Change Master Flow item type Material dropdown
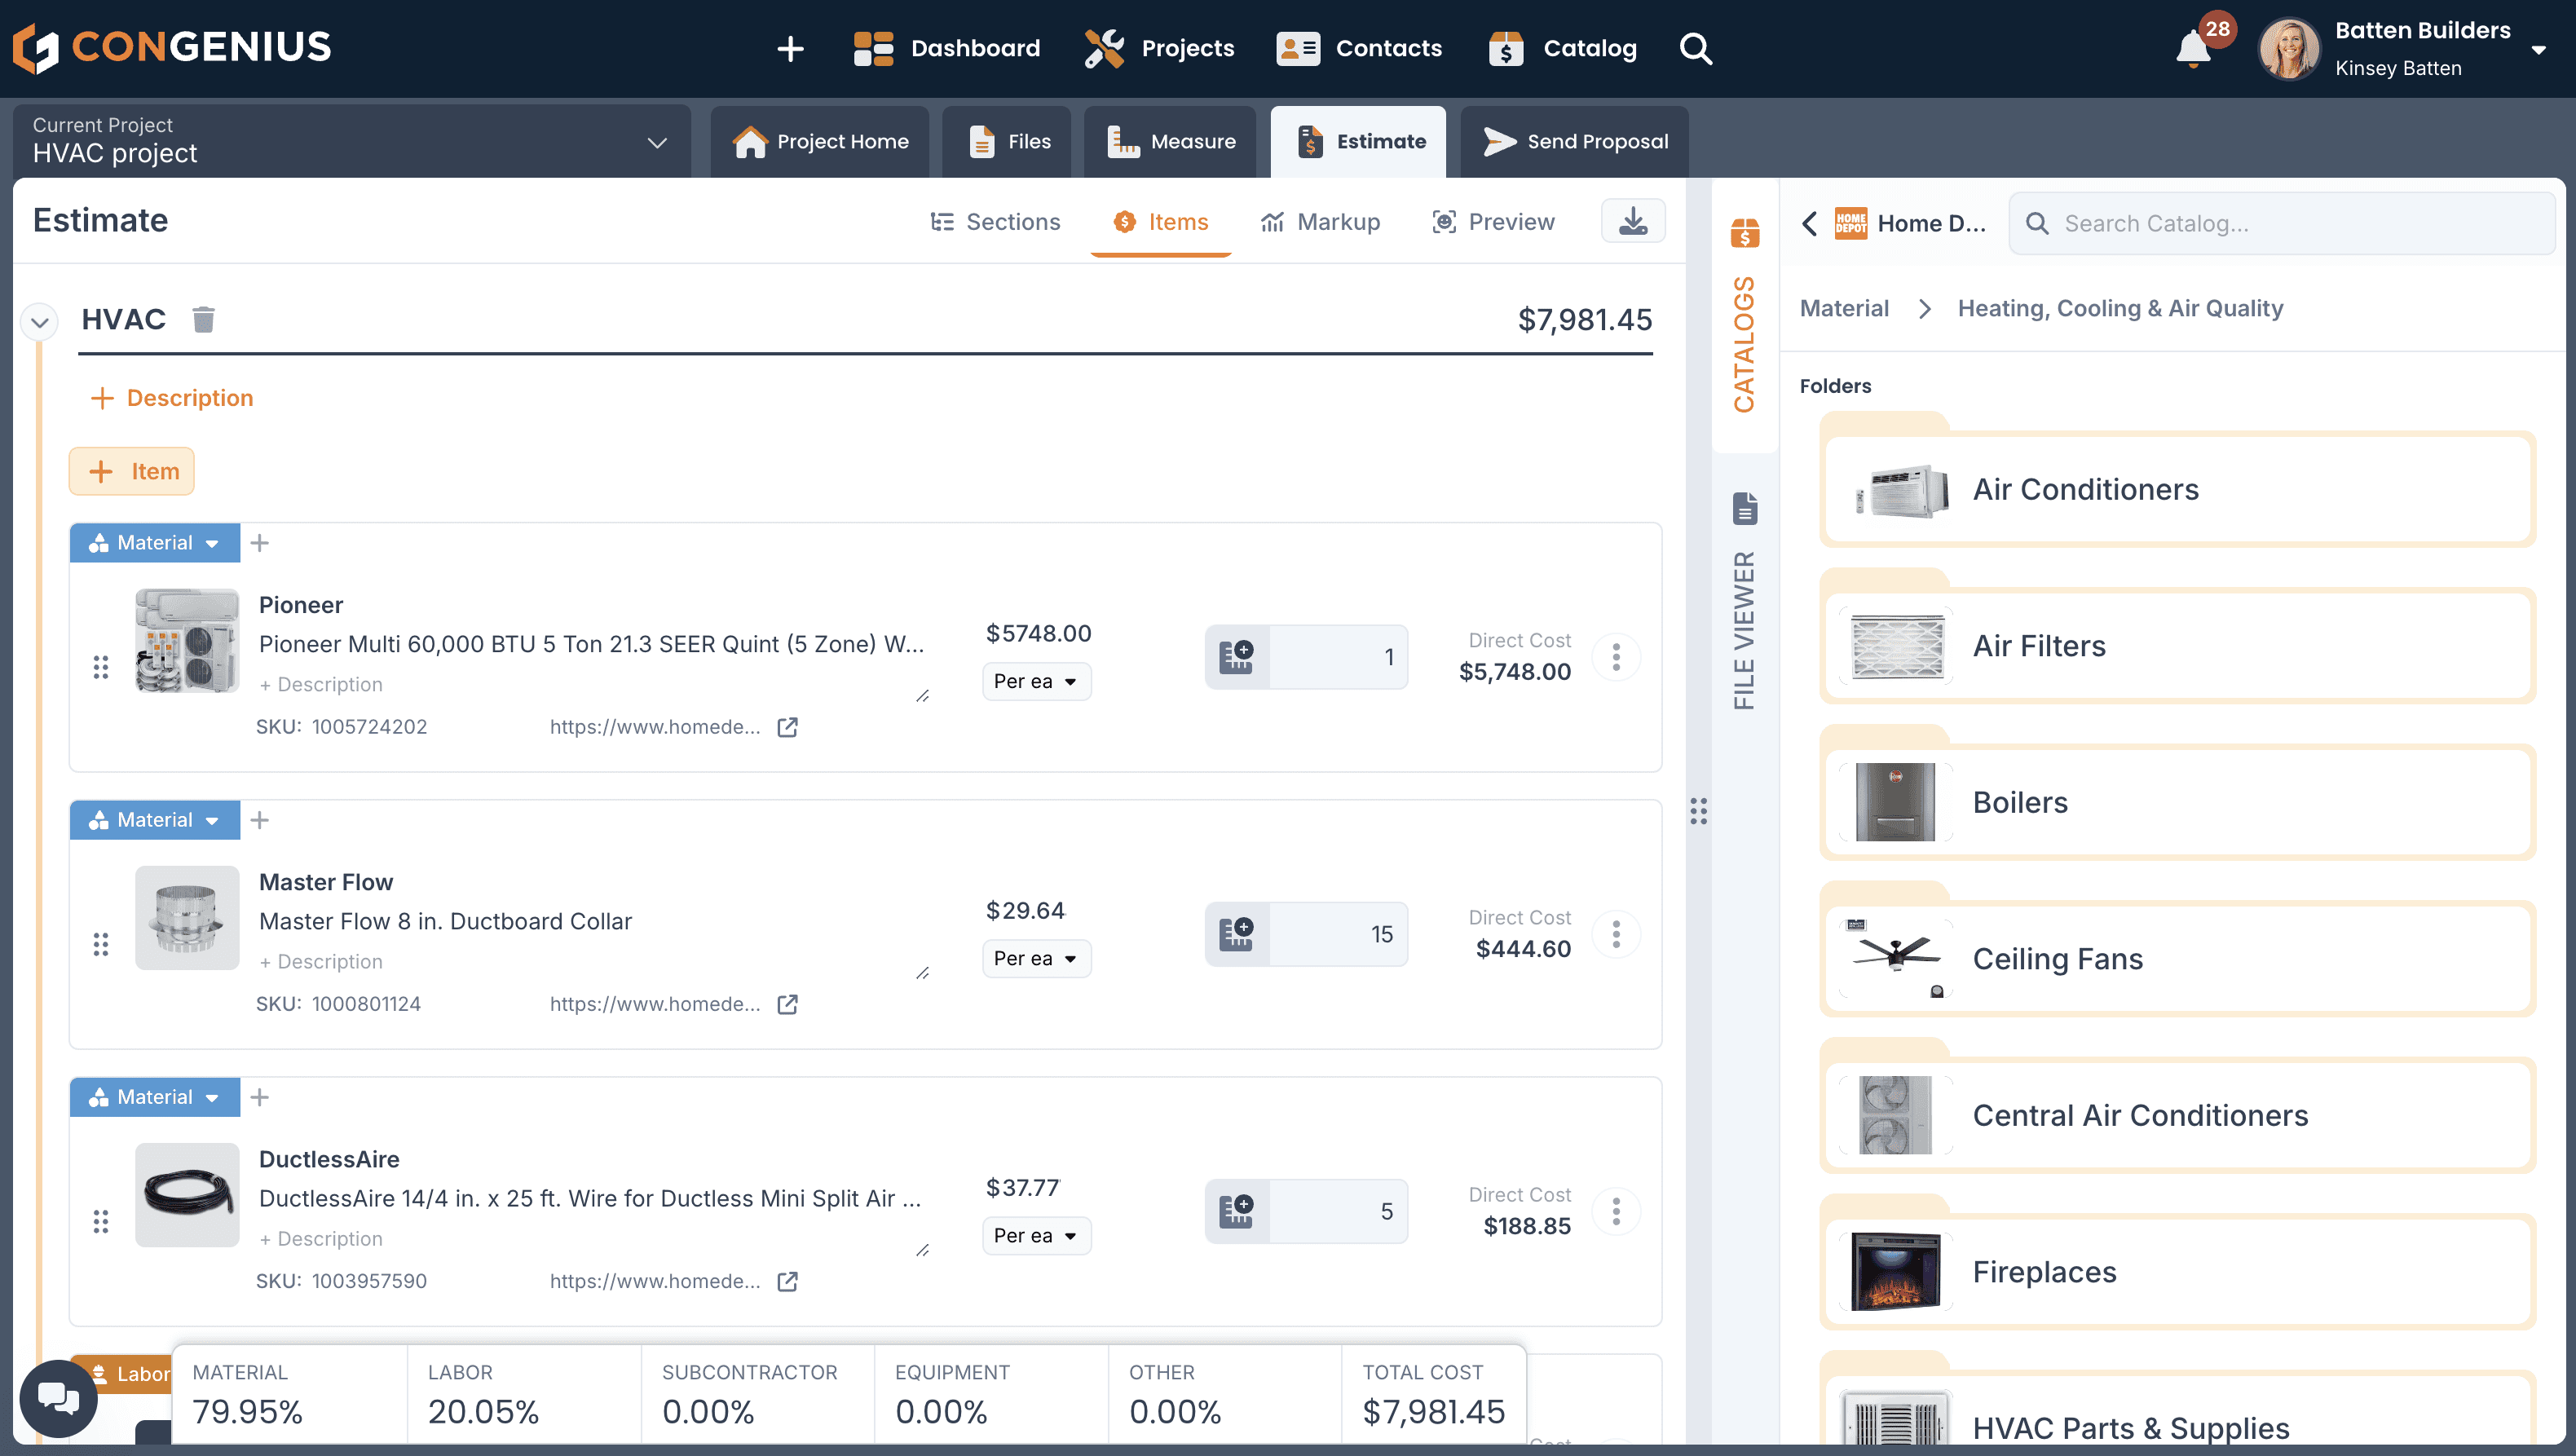The height and width of the screenshot is (1456, 2576). point(155,820)
